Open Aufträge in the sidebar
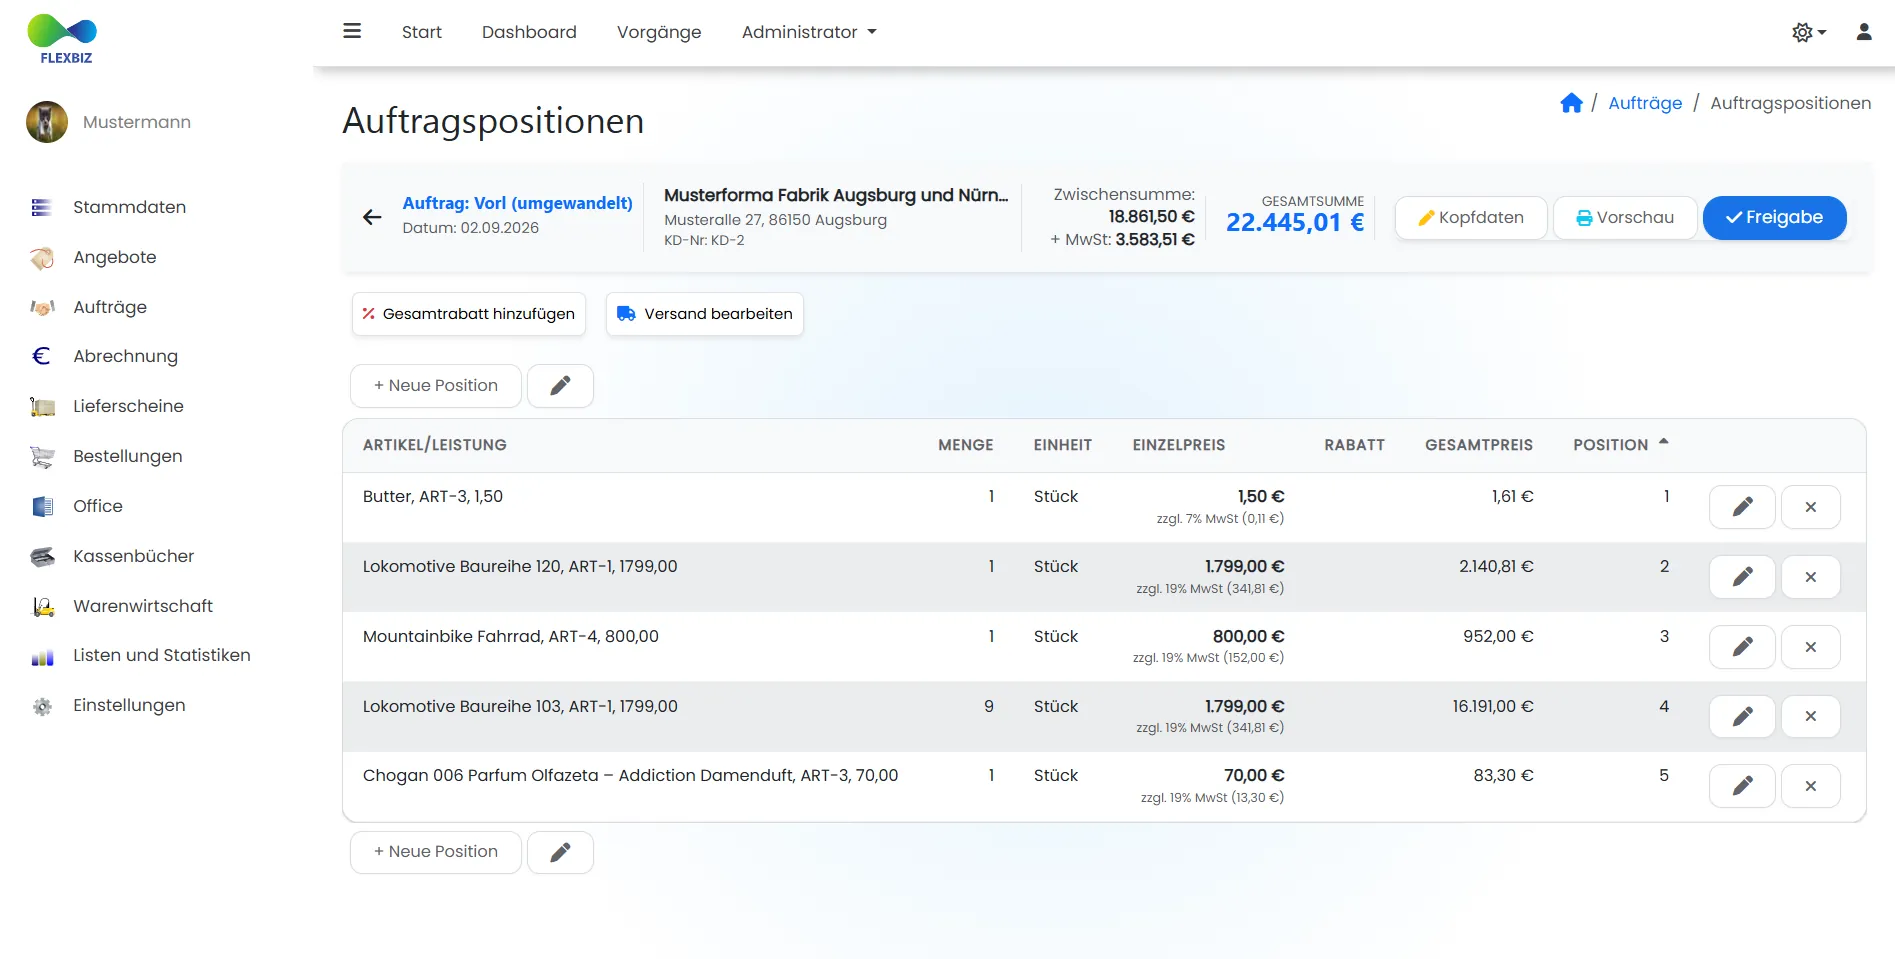This screenshot has width=1895, height=959. coord(109,307)
